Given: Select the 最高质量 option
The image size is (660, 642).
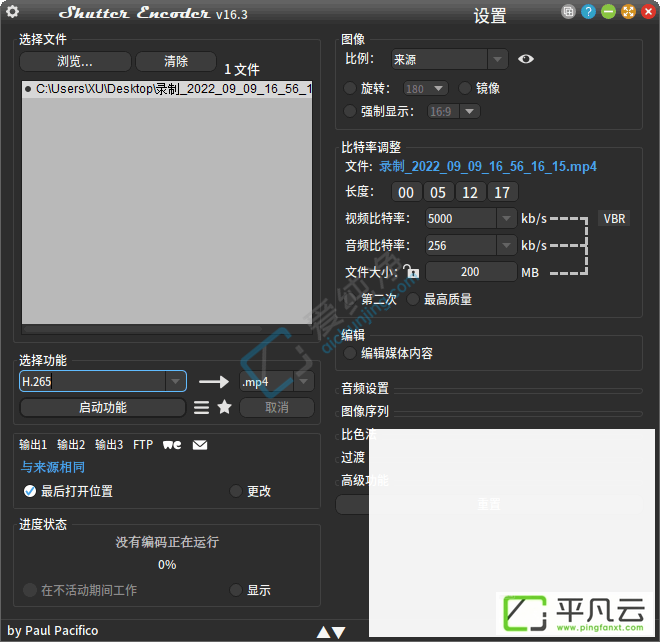Looking at the screenshot, I should click(412, 299).
